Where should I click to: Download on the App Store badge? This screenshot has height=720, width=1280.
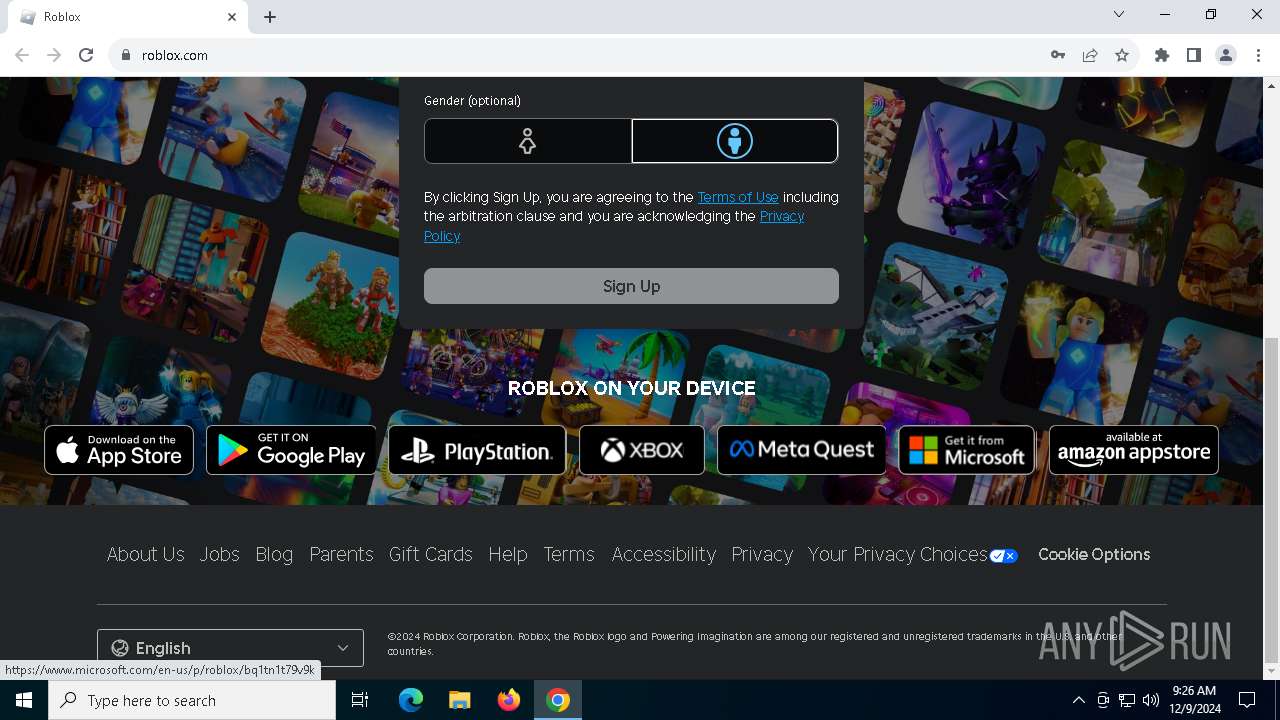click(119, 450)
